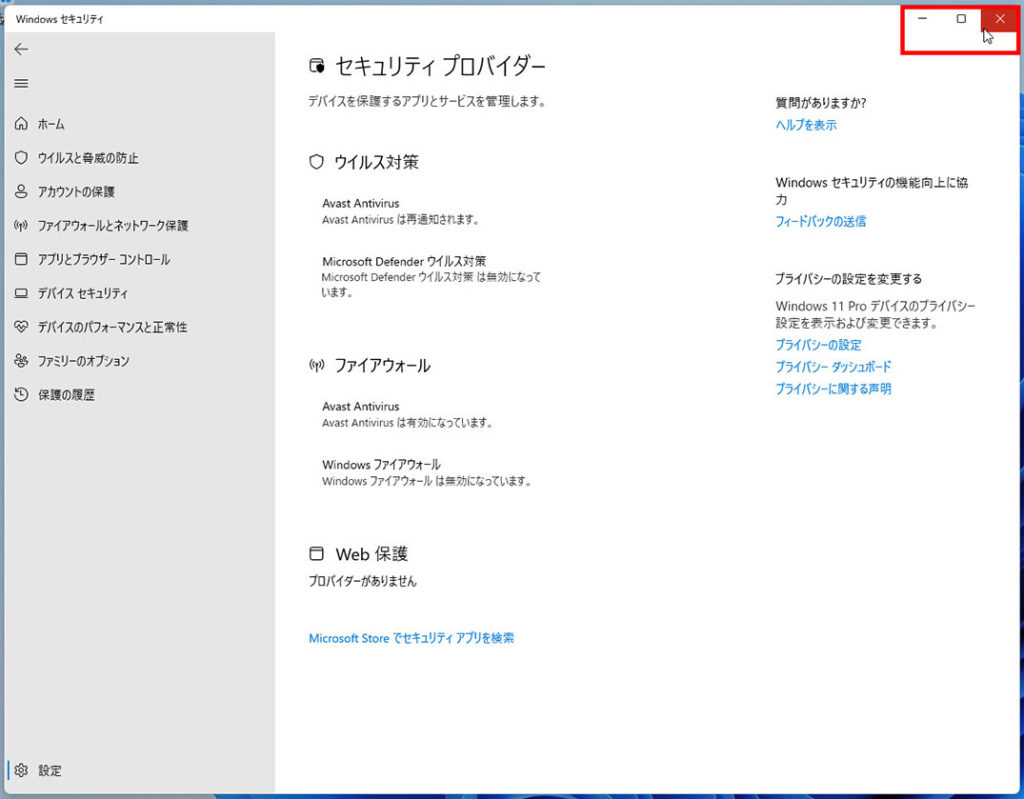1024x799 pixels.
Task: Click the firewall network antenna icon
Action: [21, 225]
